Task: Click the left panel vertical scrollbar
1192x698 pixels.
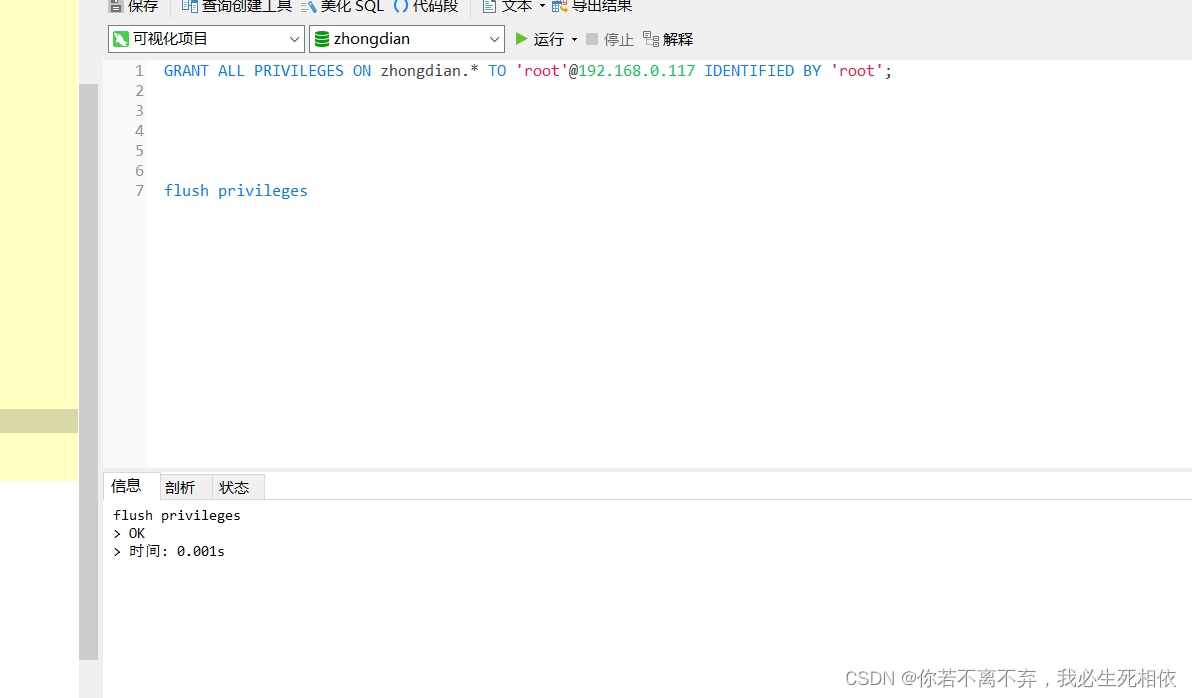Action: (89, 372)
